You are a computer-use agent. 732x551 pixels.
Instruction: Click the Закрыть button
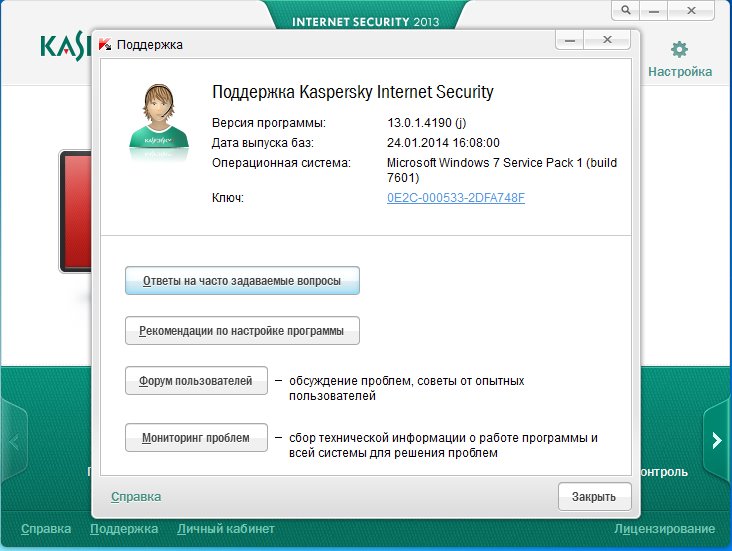(594, 496)
